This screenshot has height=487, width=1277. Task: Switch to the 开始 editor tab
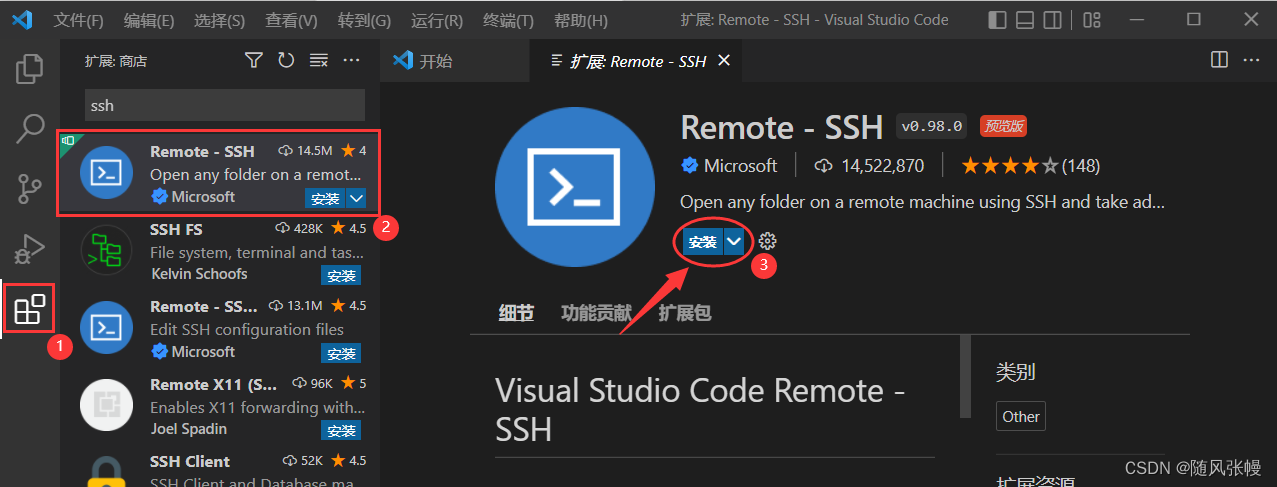tap(455, 61)
